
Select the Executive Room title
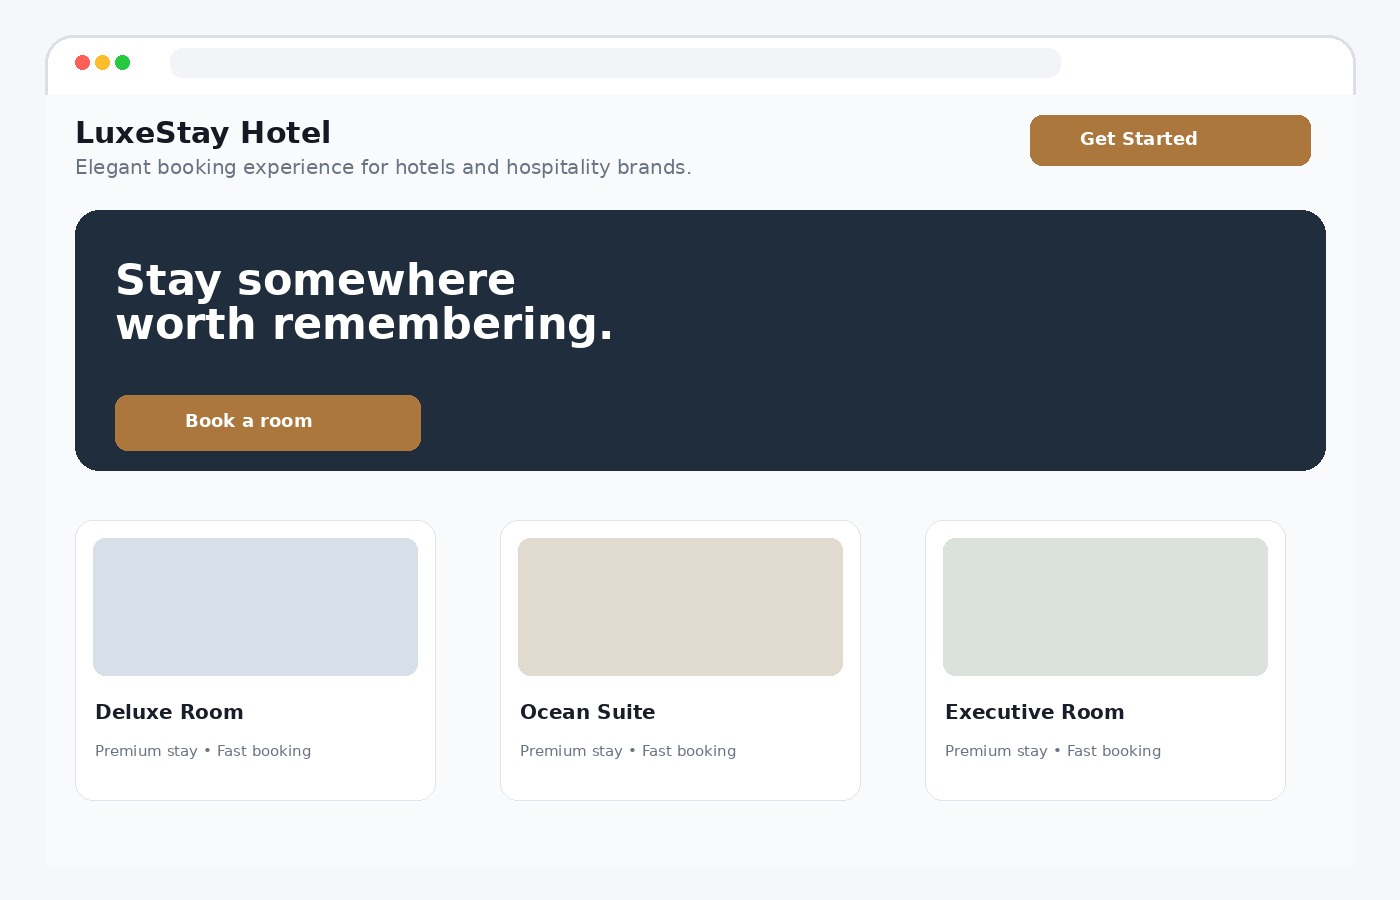1035,712
